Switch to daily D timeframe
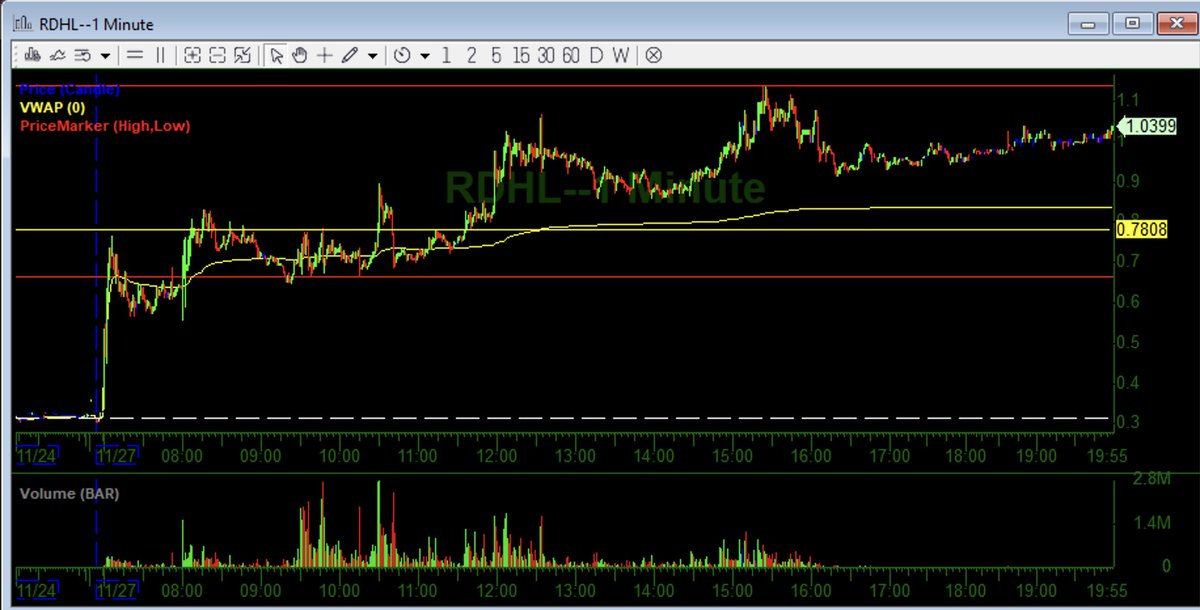The image size is (1200, 610). click(596, 55)
